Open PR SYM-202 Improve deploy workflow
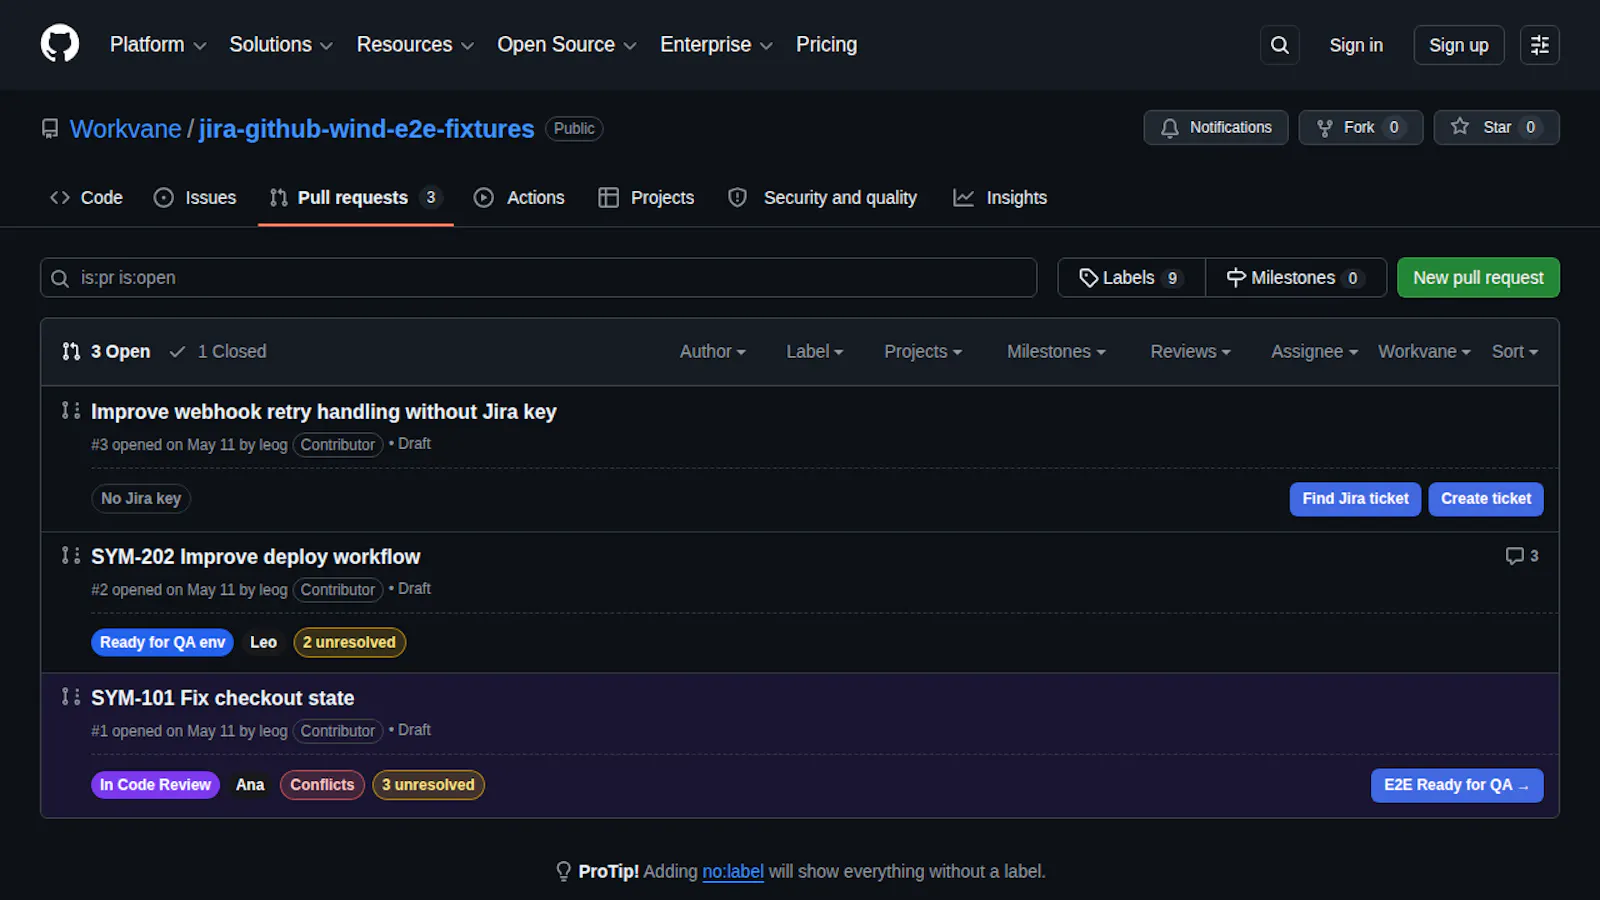 pyautogui.click(x=256, y=557)
